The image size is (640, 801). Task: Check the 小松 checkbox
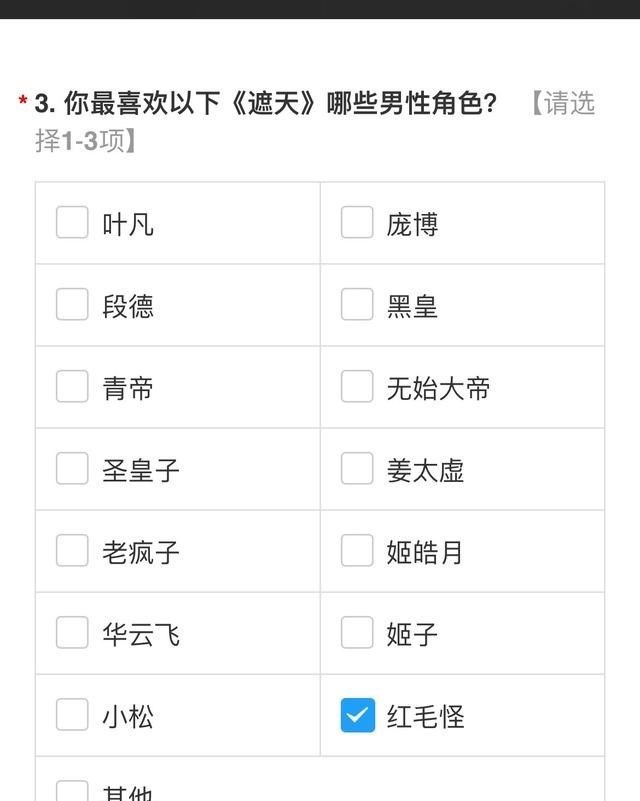tap(72, 715)
